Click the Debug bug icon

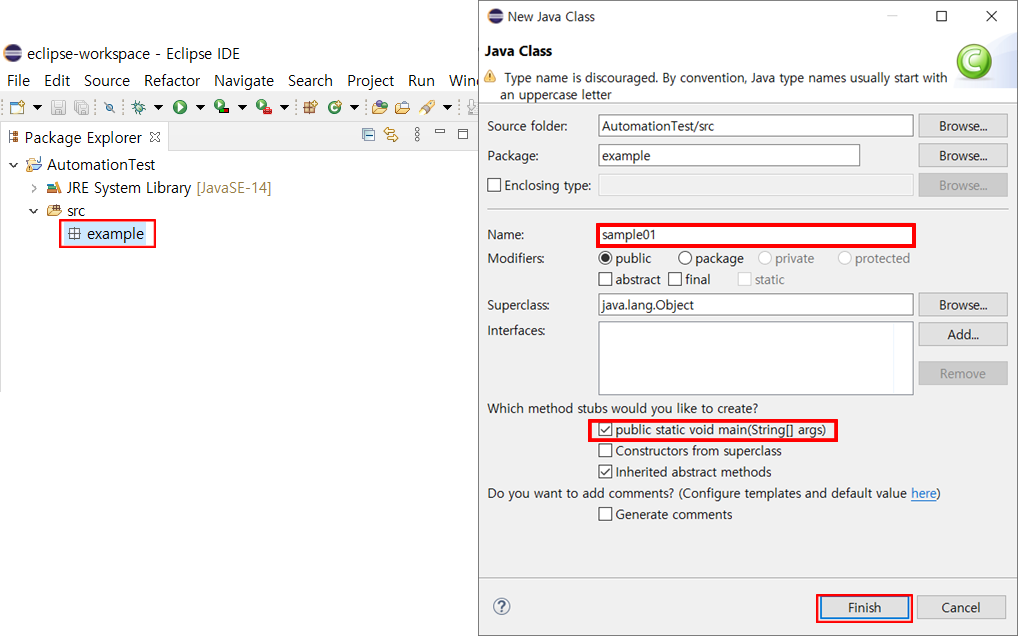coord(138,108)
